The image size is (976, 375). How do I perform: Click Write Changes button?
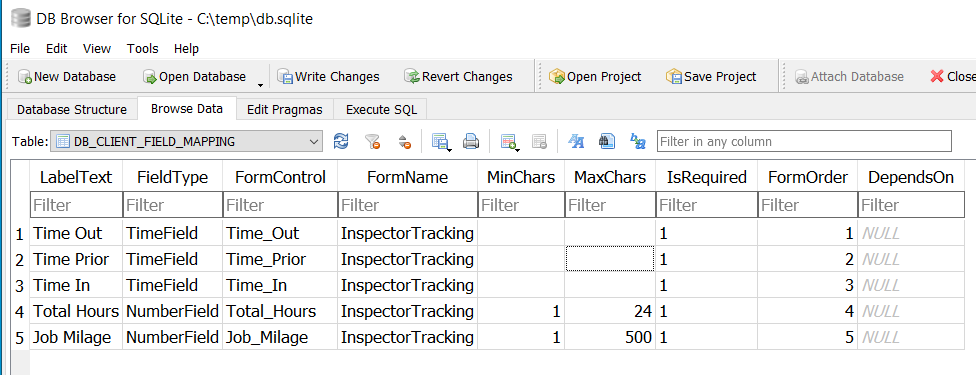pyautogui.click(x=328, y=77)
